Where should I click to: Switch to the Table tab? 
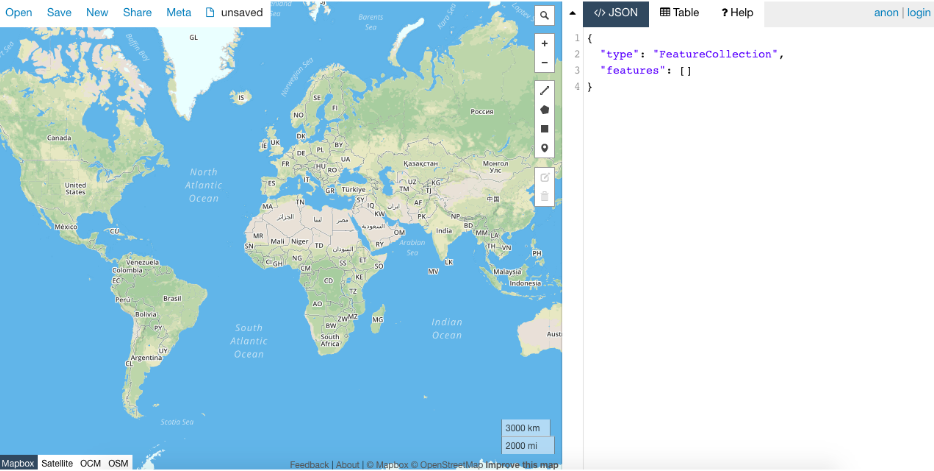680,13
